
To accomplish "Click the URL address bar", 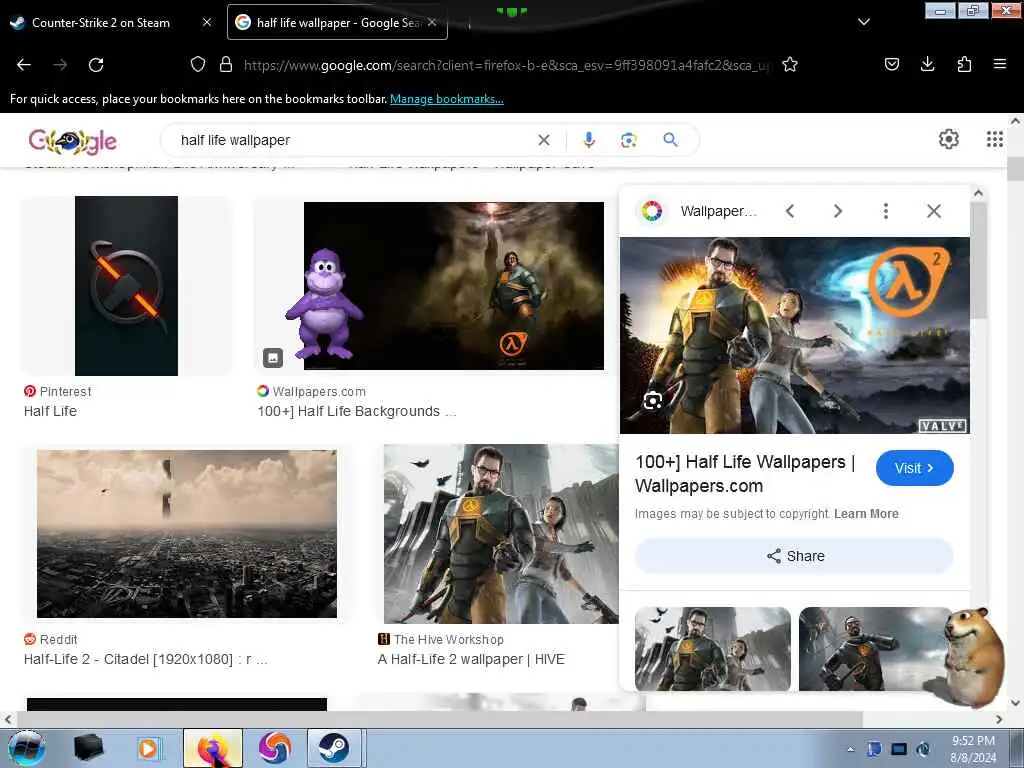I will (x=506, y=65).
